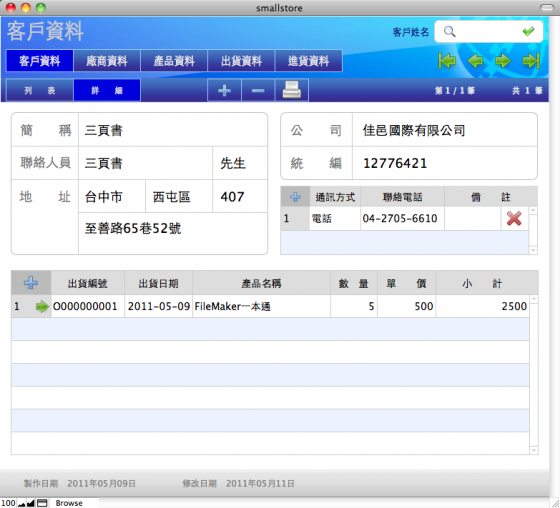This screenshot has width=560, height=508.
Task: Delete phone entry with red X
Action: pos(514,218)
